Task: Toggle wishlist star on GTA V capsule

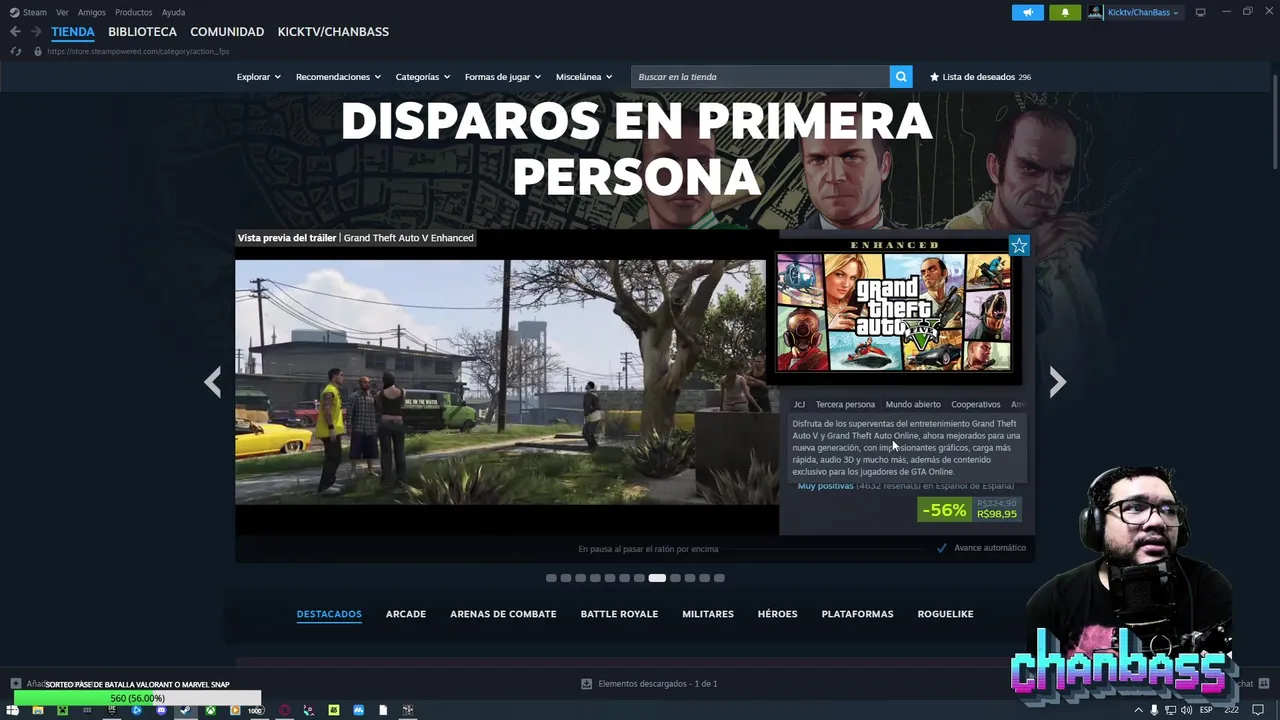Action: click(1019, 245)
